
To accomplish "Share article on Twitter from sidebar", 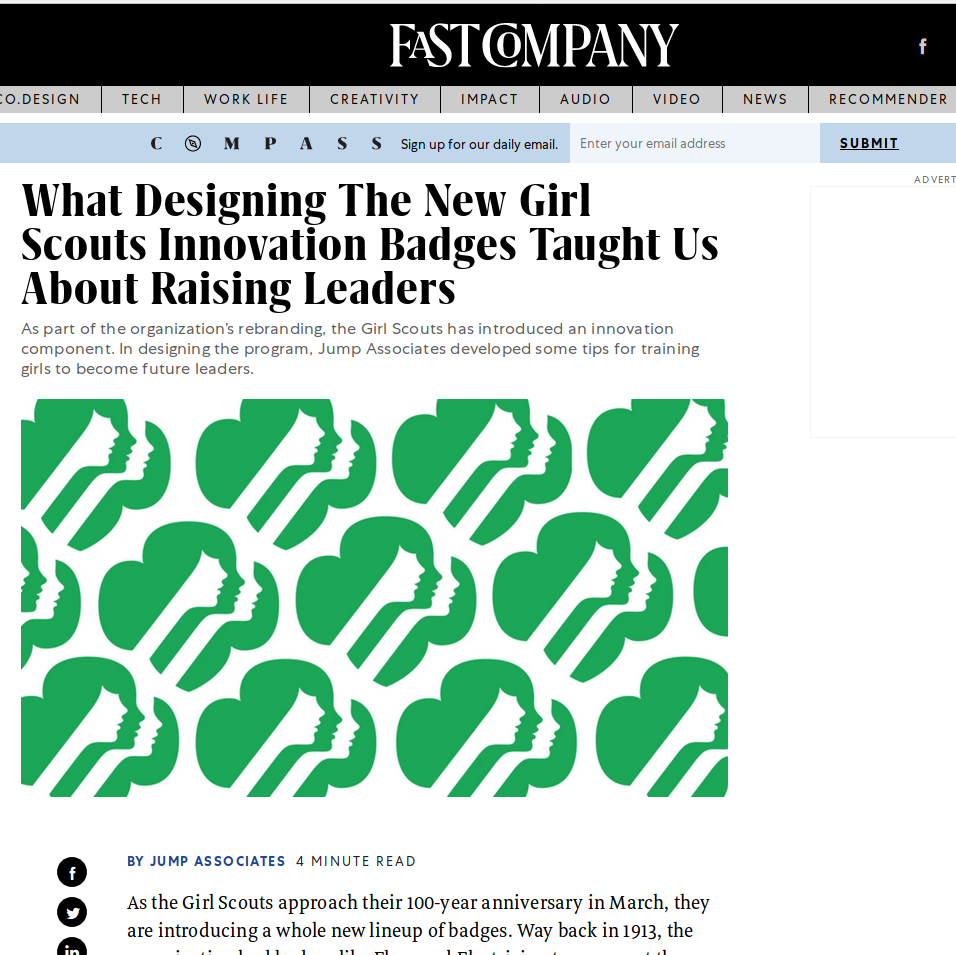I will [72, 912].
